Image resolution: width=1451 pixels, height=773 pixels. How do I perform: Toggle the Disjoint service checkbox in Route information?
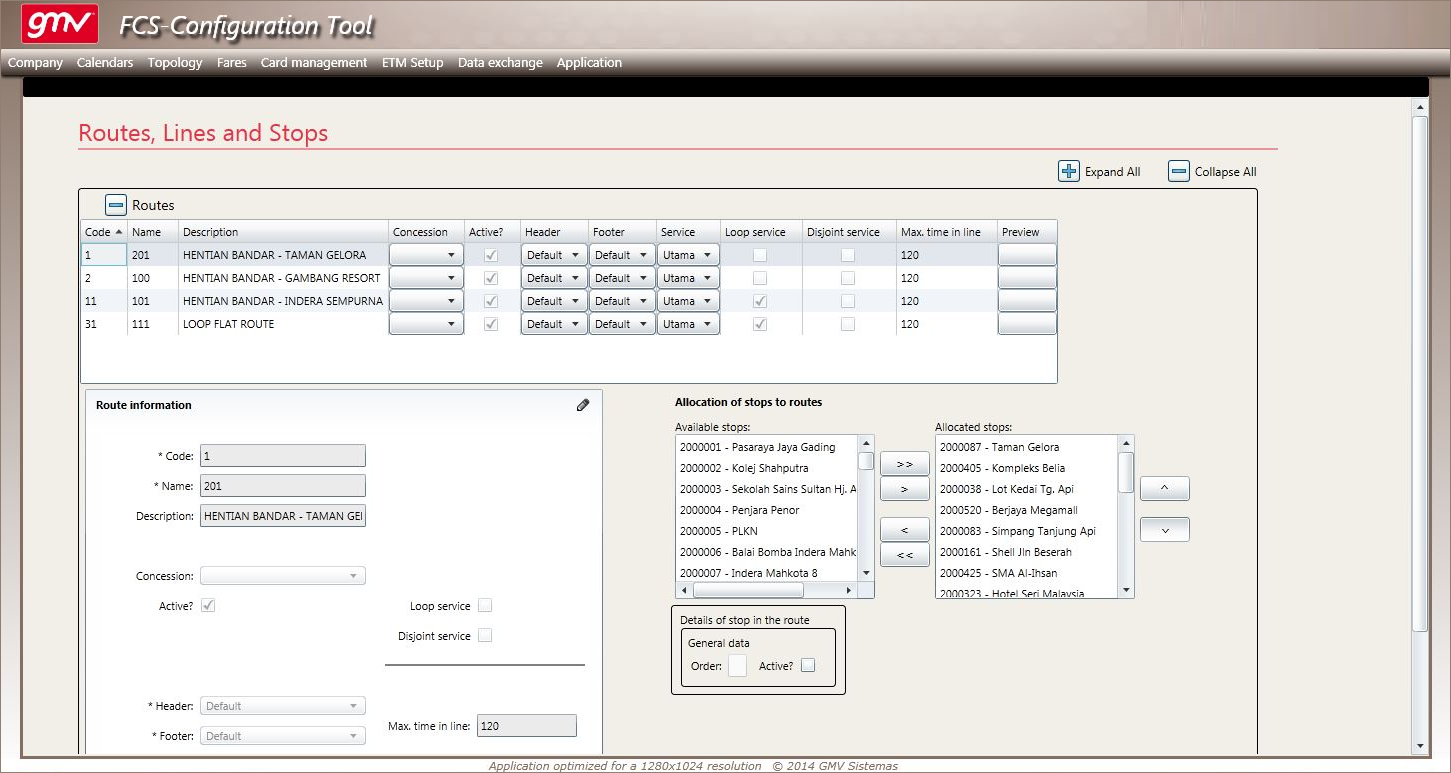point(485,635)
